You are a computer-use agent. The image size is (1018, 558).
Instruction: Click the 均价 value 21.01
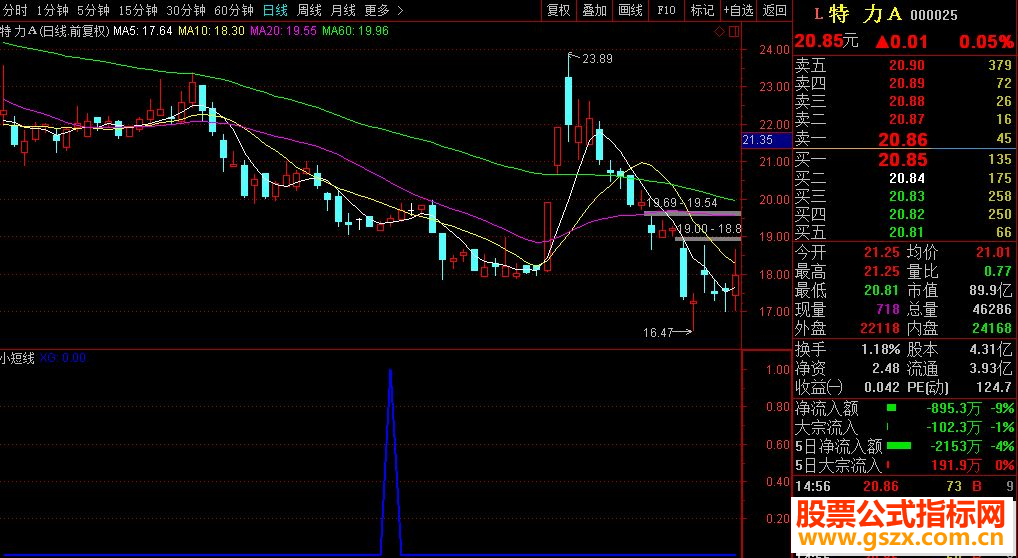point(993,253)
